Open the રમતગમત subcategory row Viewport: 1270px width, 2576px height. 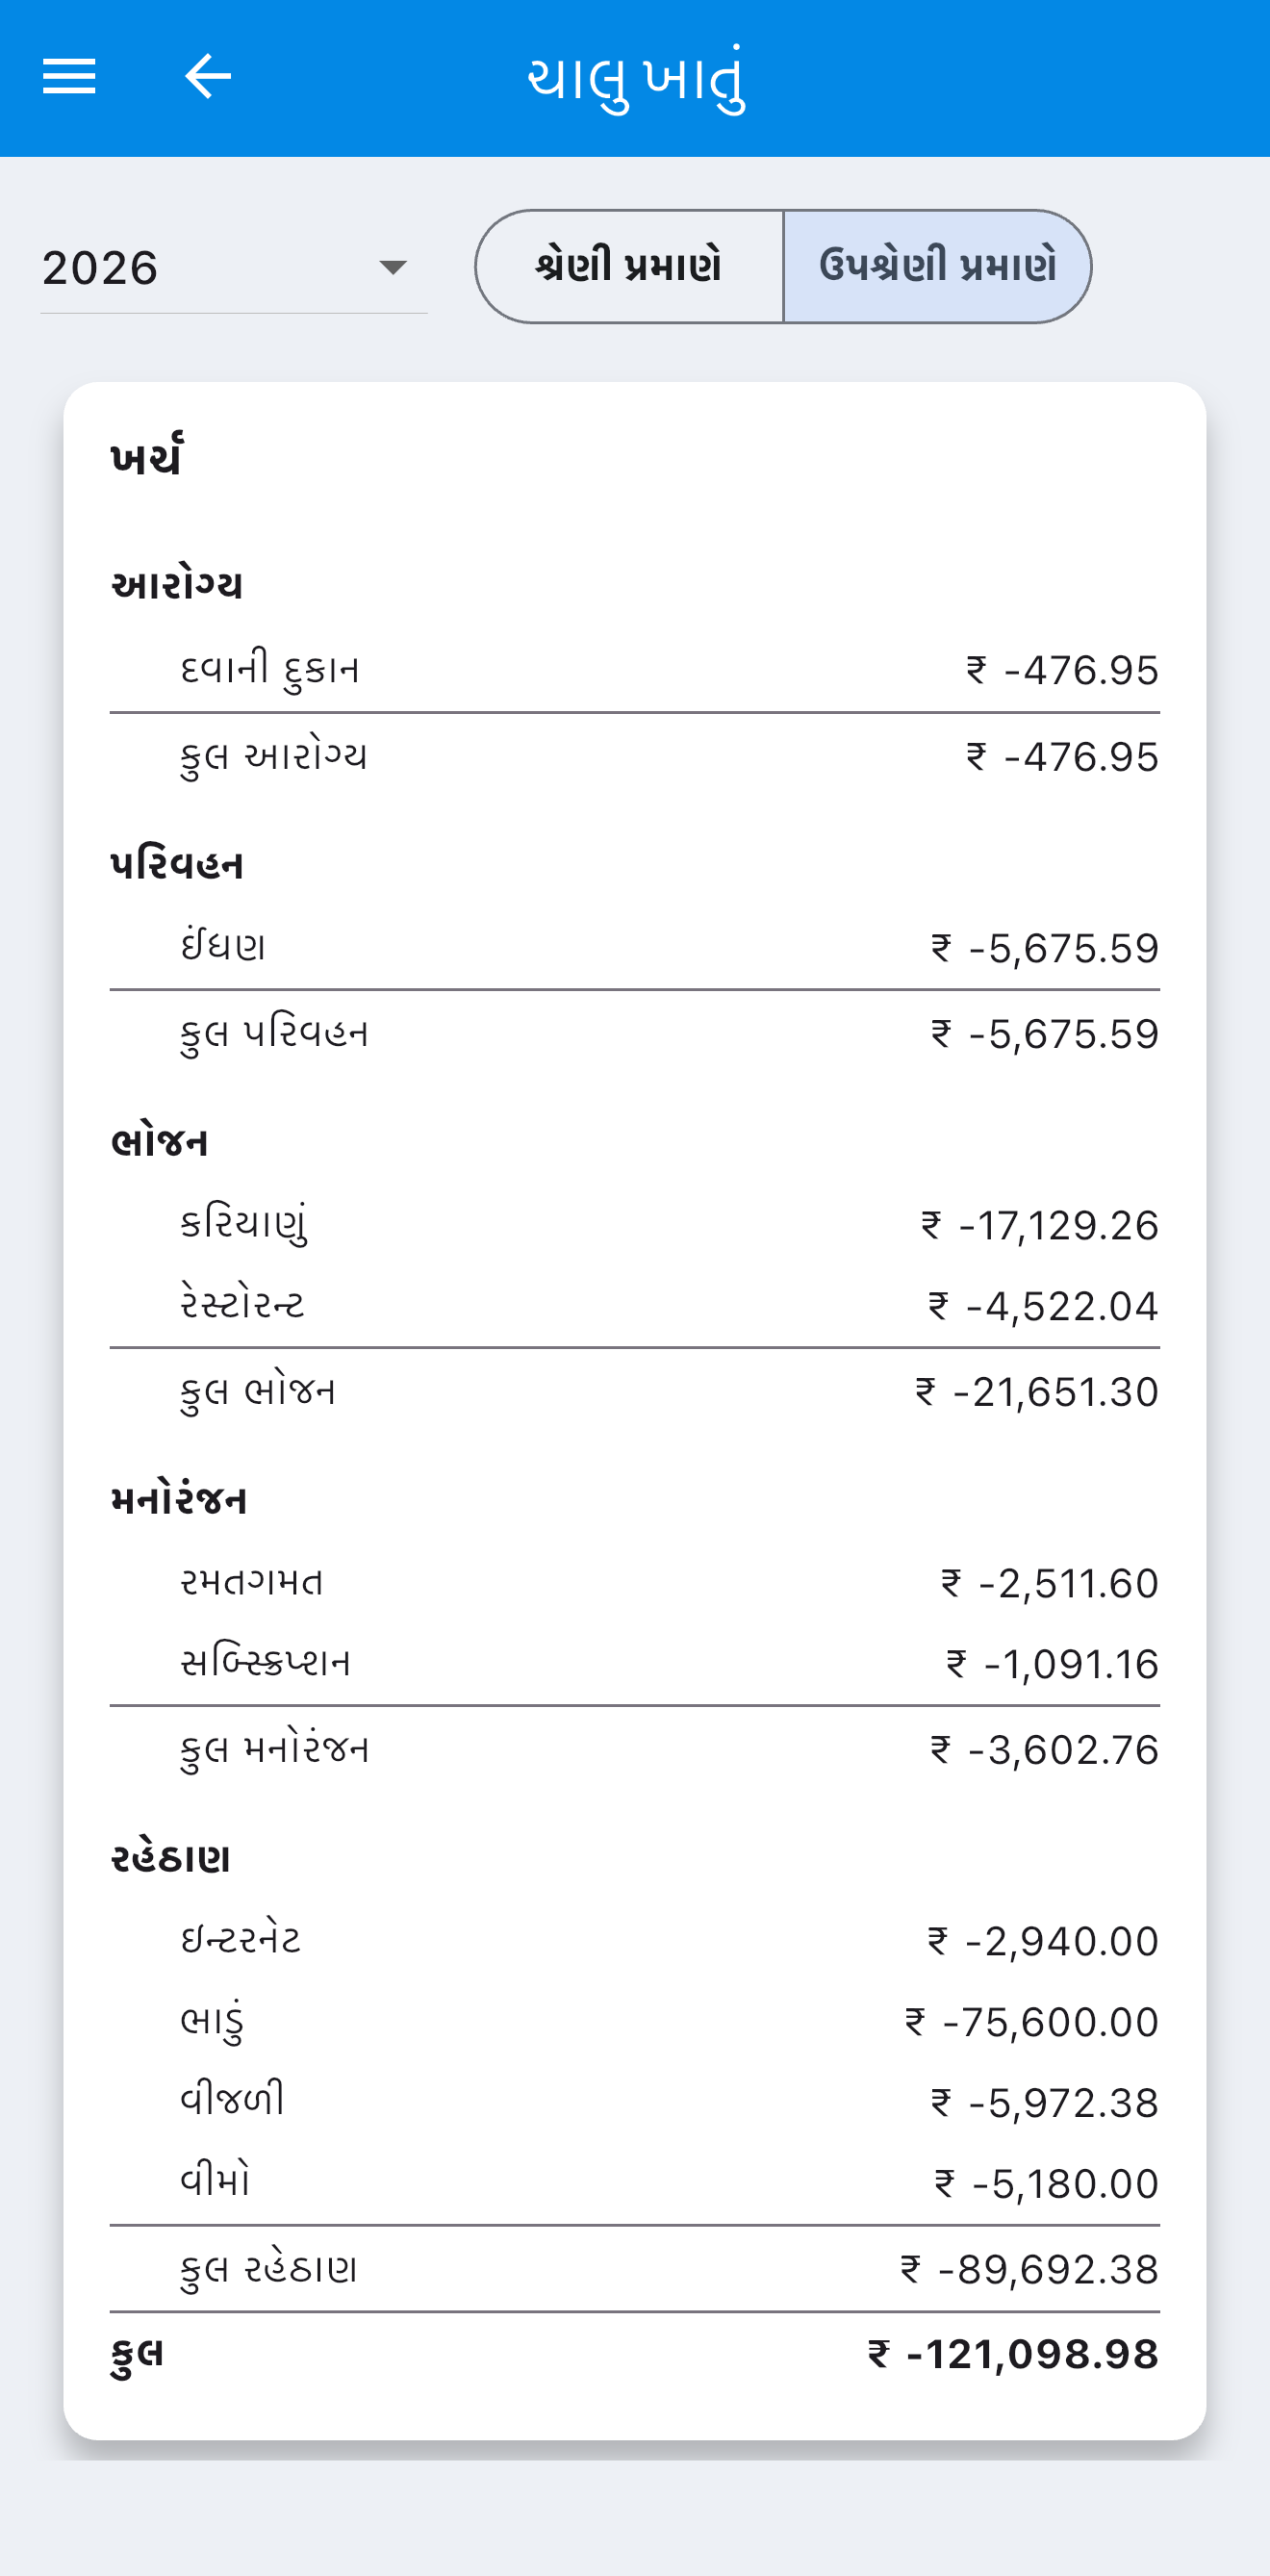tap(635, 1582)
